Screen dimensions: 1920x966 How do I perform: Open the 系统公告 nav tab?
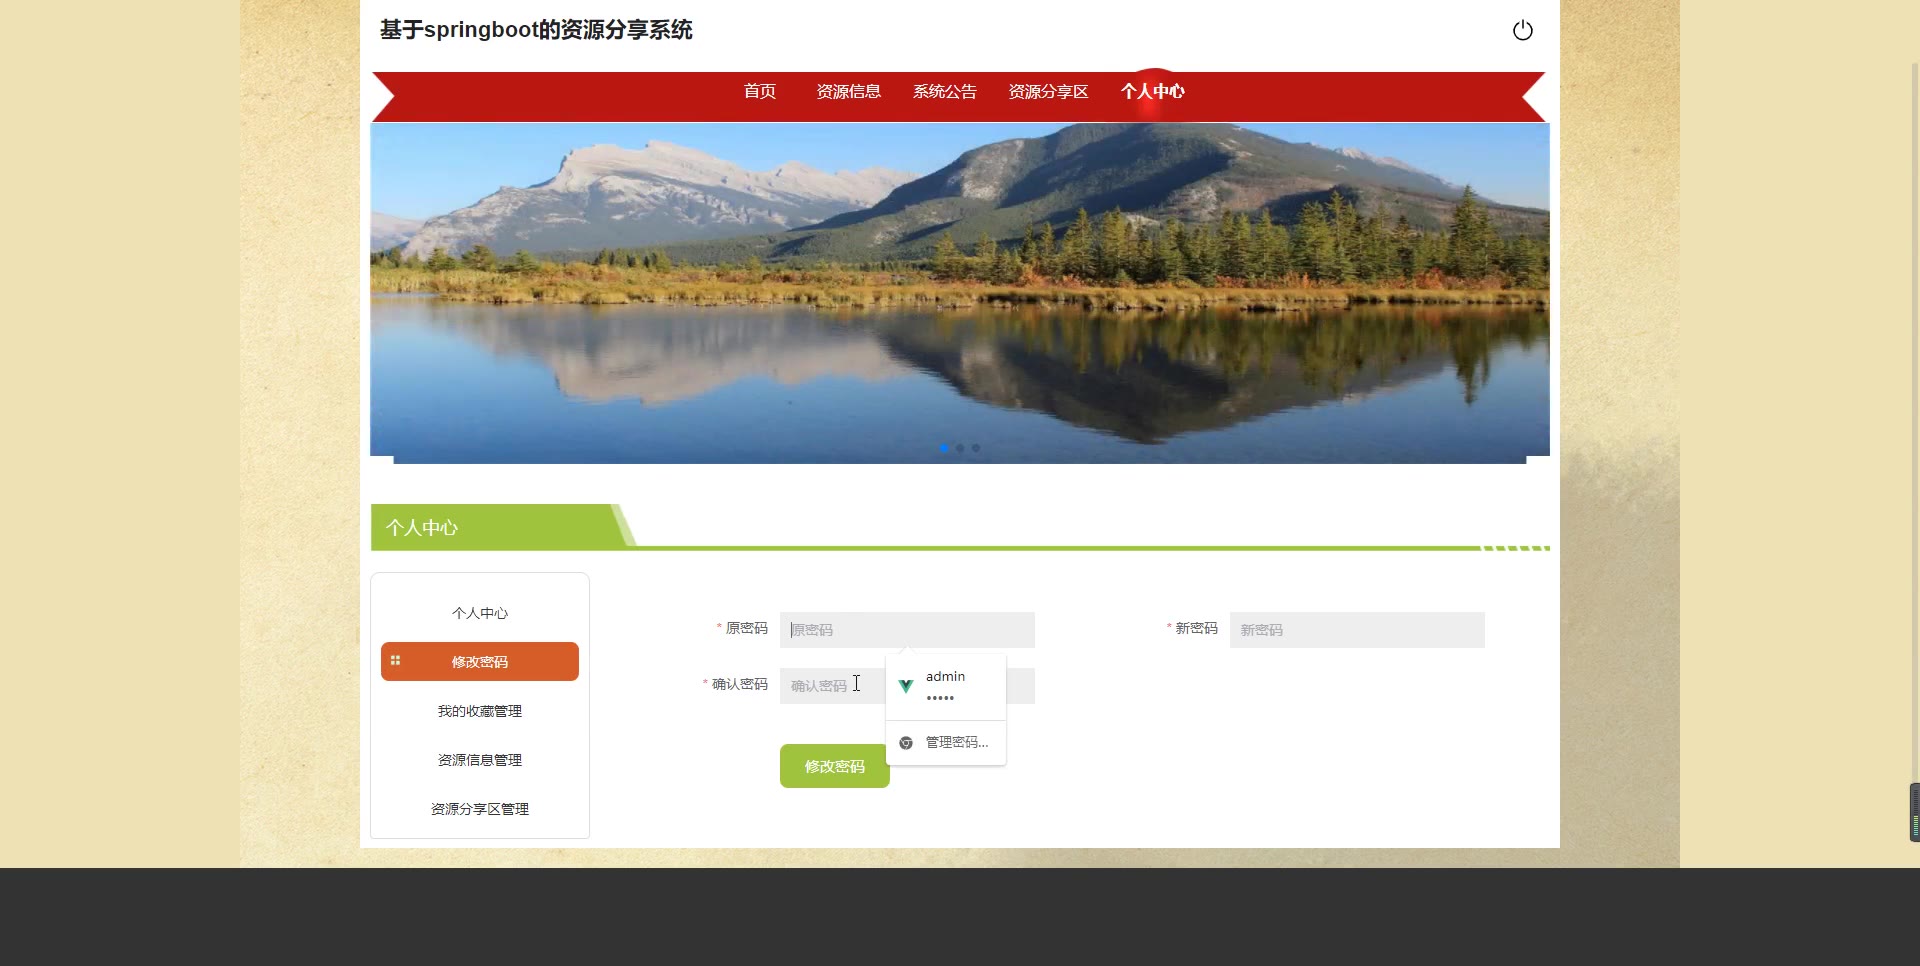(944, 91)
